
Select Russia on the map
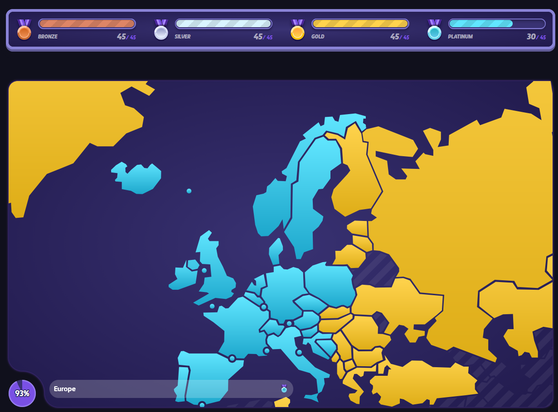coord(463,213)
